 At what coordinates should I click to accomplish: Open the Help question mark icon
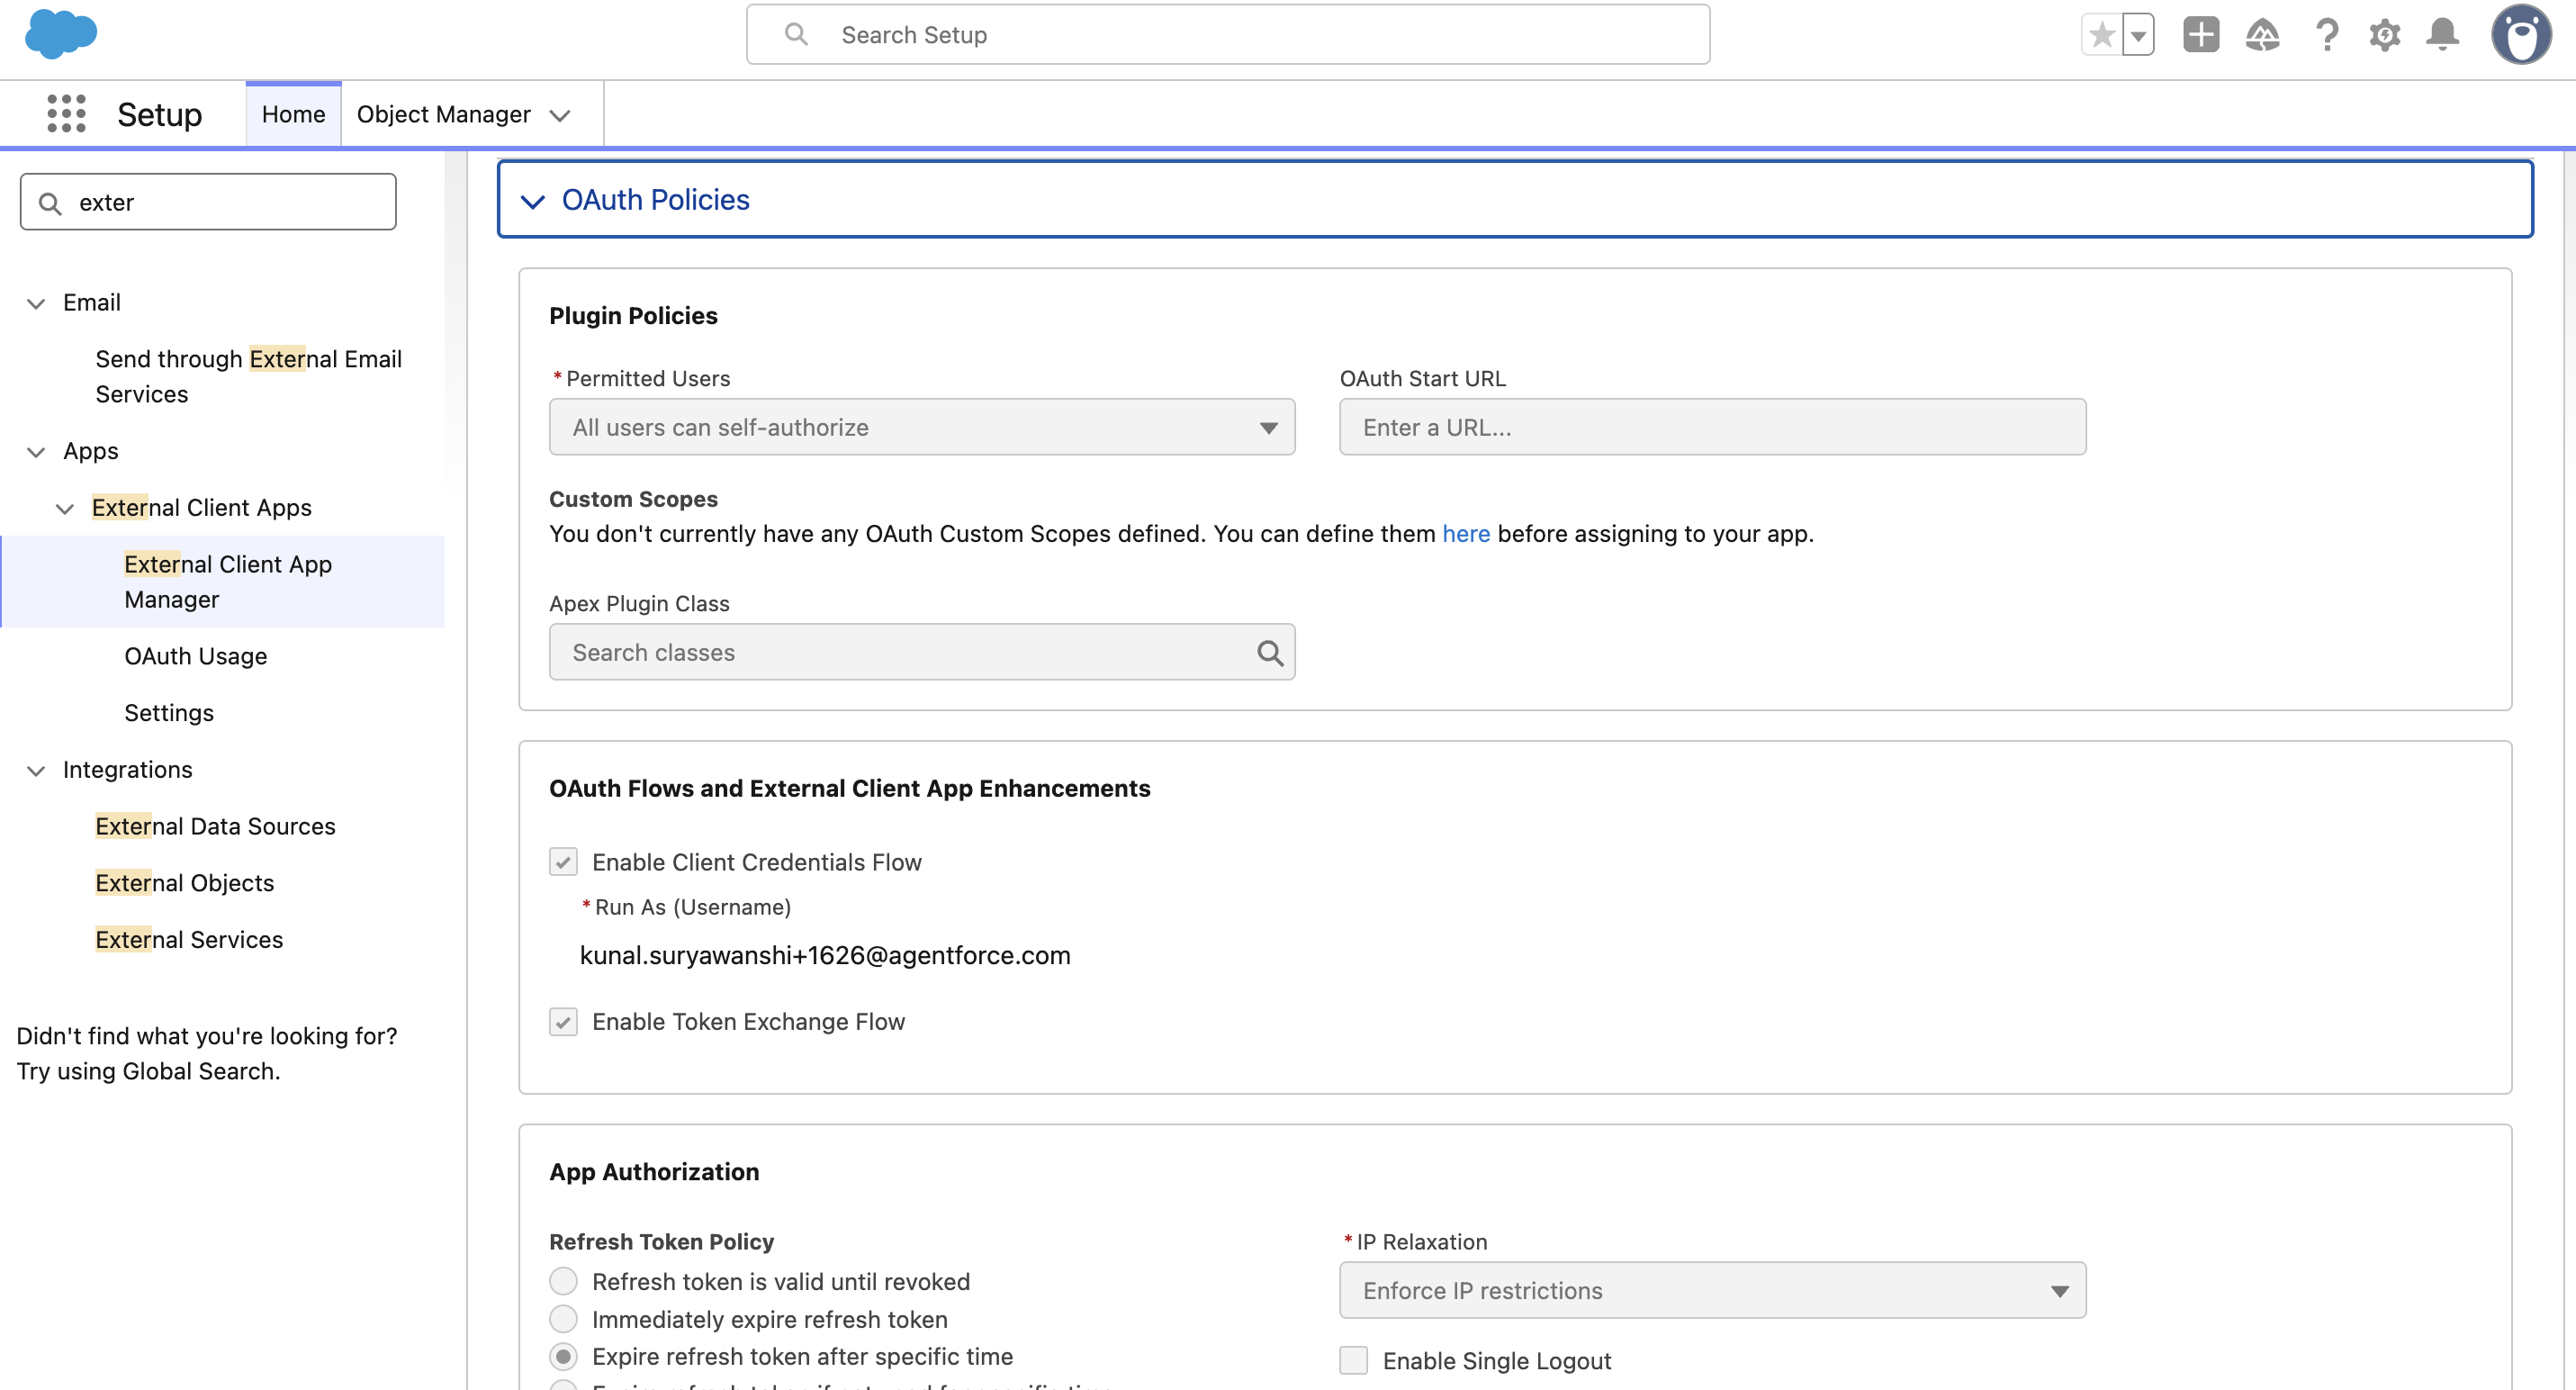pos(2326,36)
